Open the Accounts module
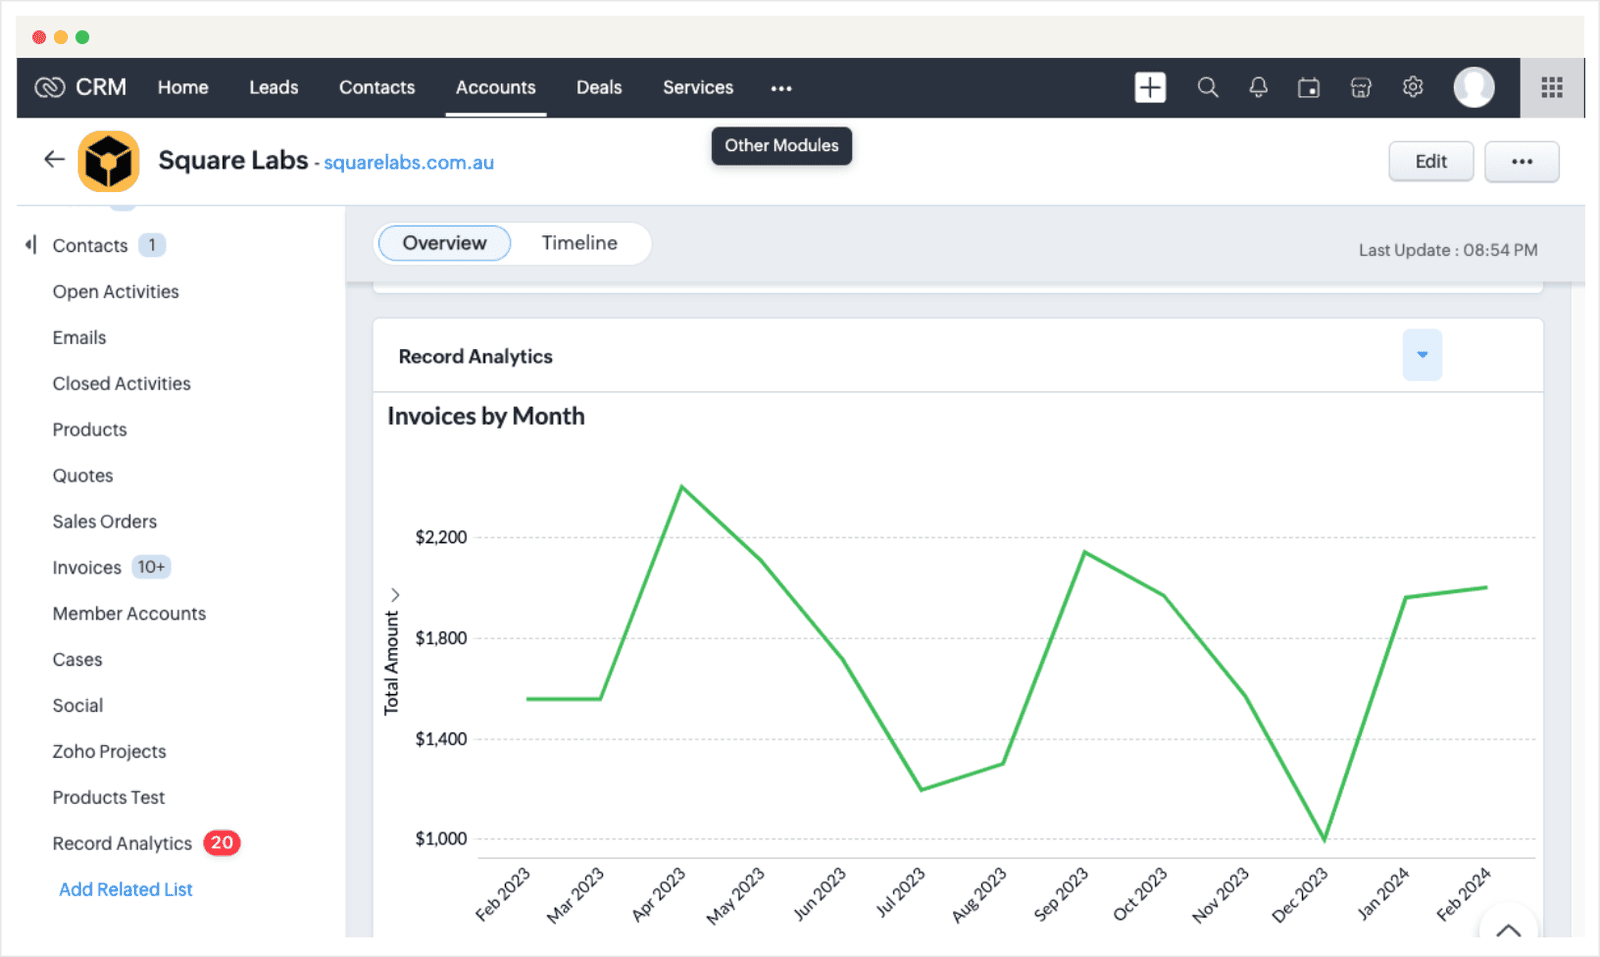 click(495, 88)
